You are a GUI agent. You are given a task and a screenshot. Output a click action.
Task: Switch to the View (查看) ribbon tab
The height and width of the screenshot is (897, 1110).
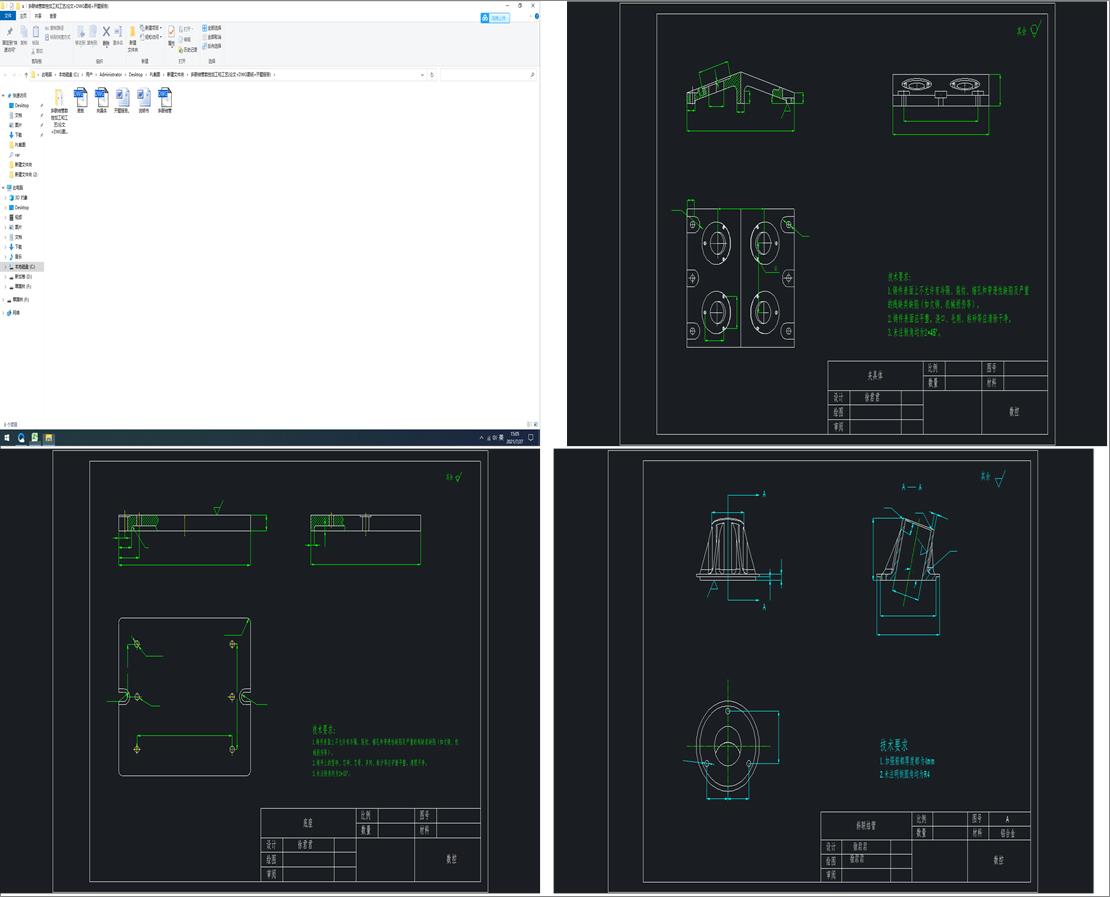click(x=53, y=16)
